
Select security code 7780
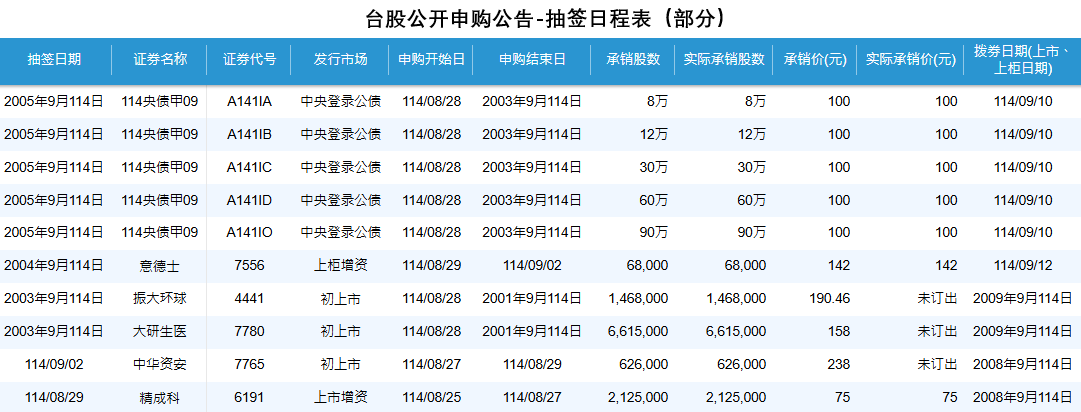250,332
